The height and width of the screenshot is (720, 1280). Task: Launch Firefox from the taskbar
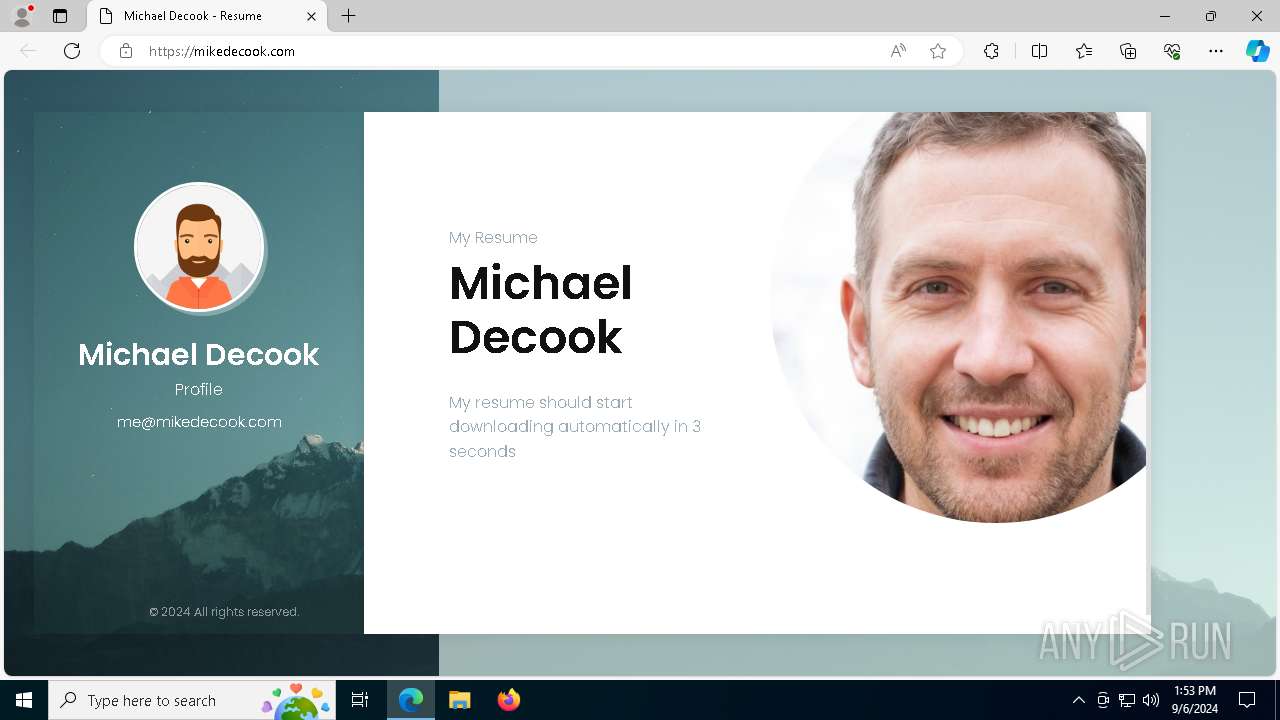(508, 700)
